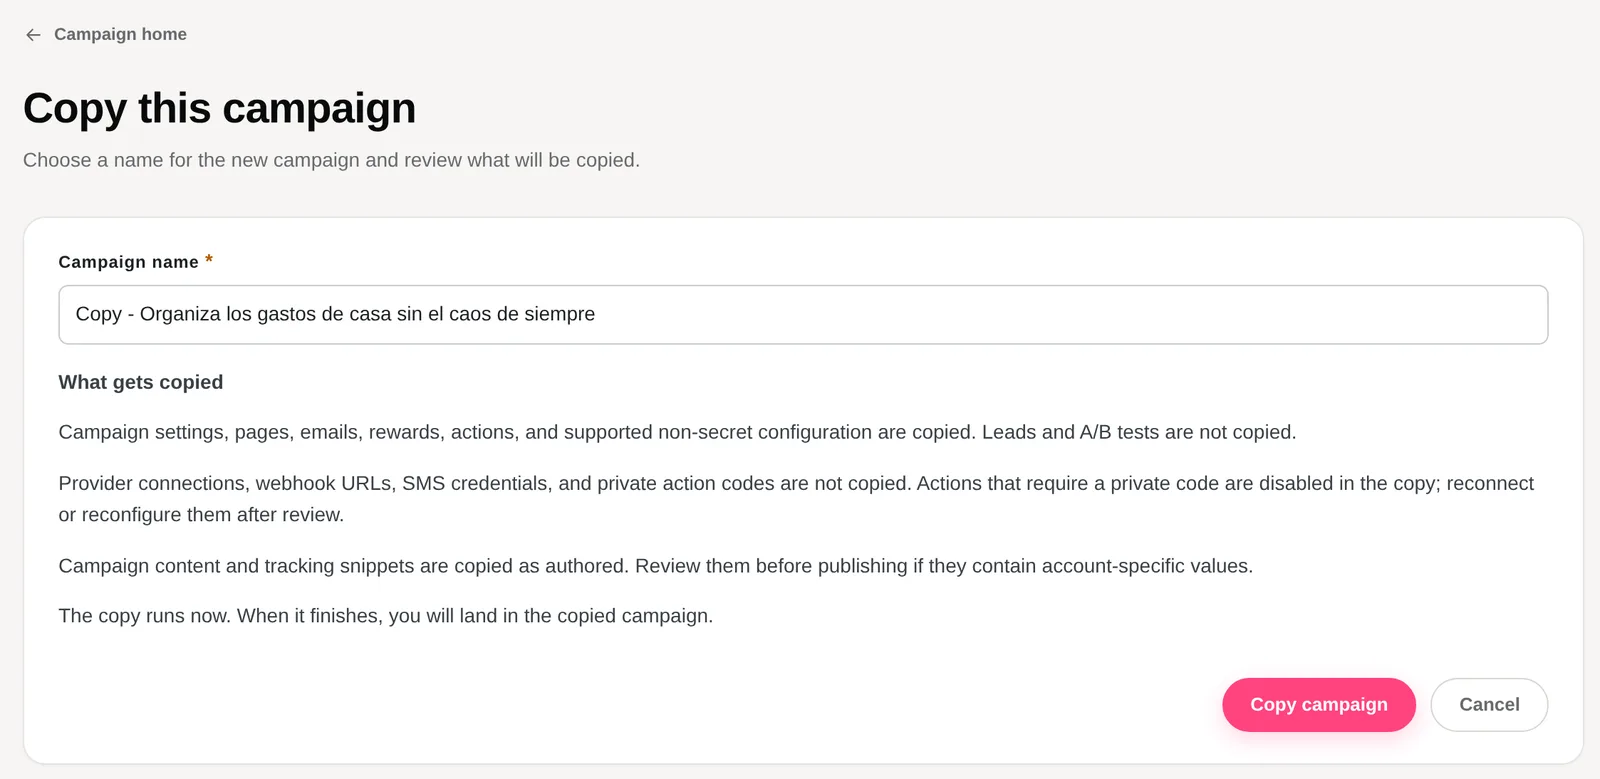Click into the Campaign name field
Viewport: 1600px width, 779px height.
(x=803, y=315)
